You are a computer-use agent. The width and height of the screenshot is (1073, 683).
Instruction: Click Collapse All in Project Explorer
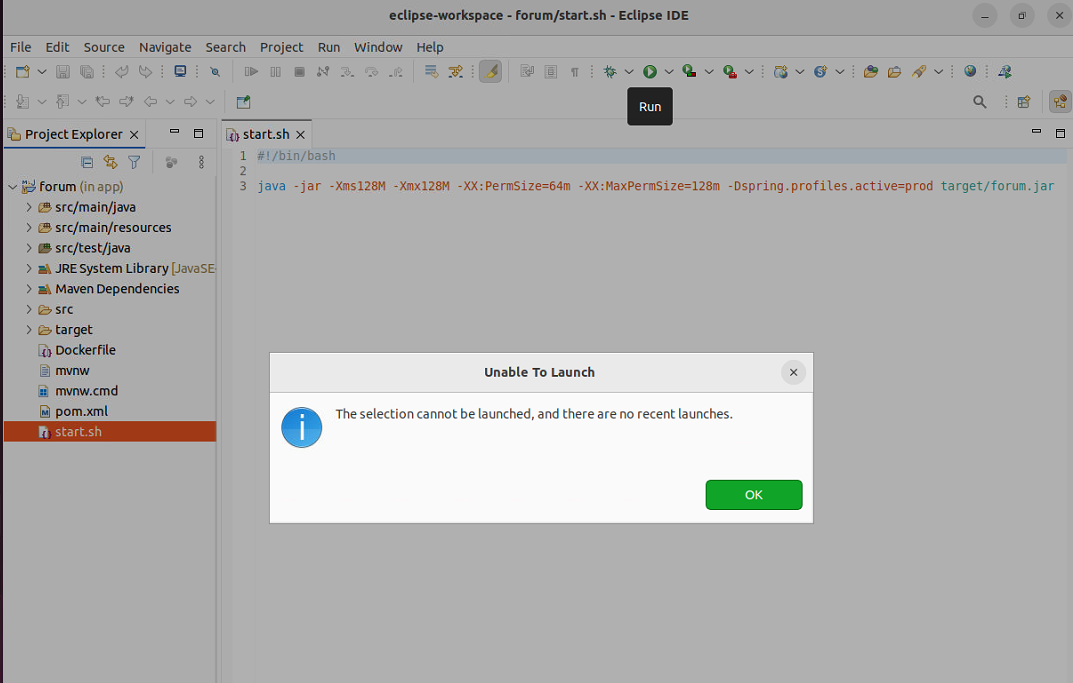click(x=87, y=162)
